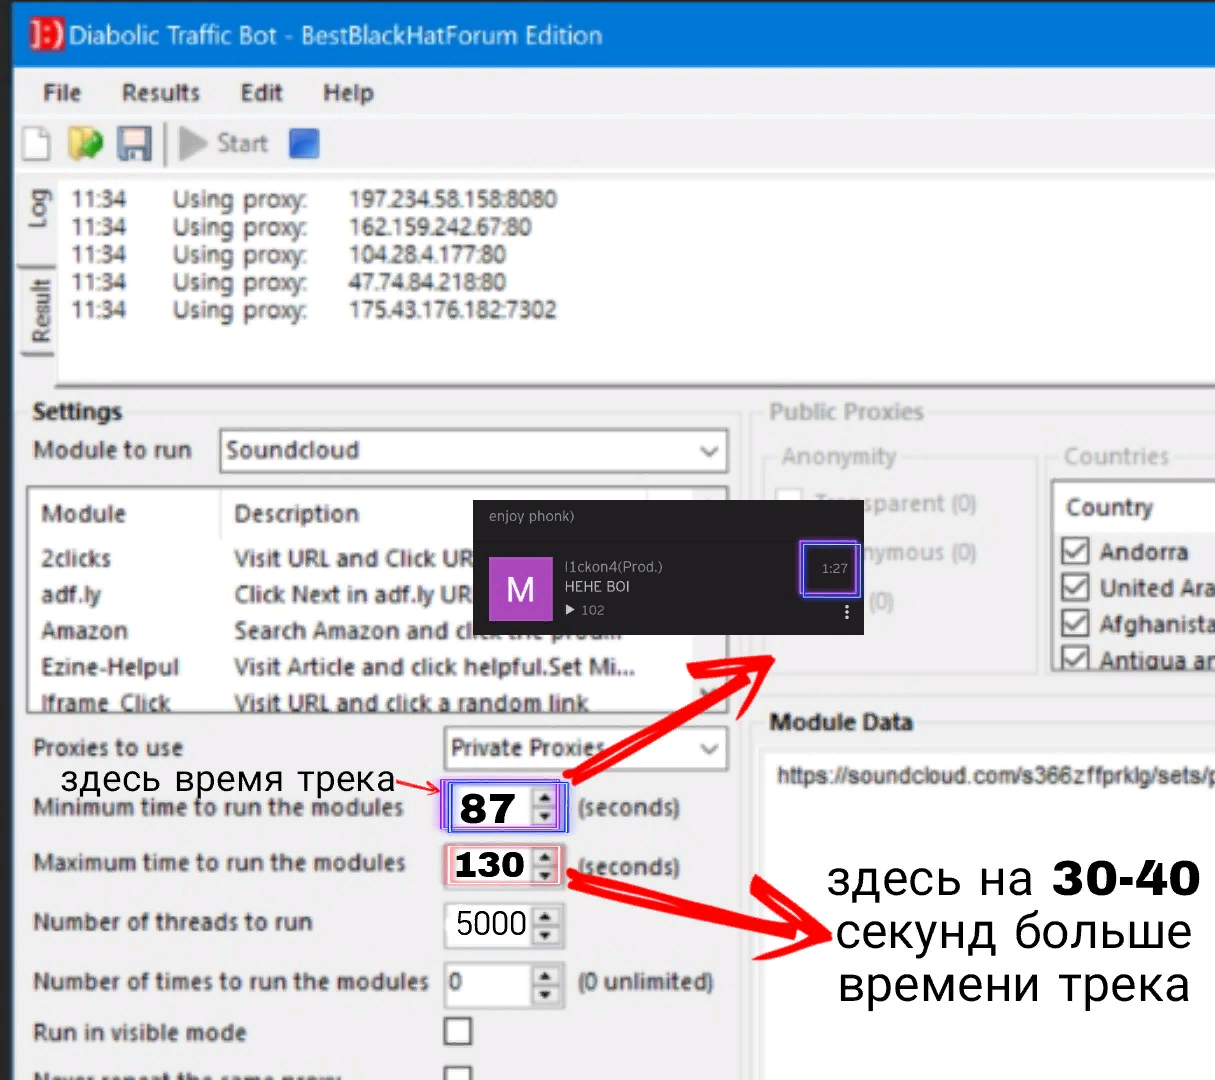Decrease maximum time with down arrow
1215x1080 pixels.
(x=545, y=875)
